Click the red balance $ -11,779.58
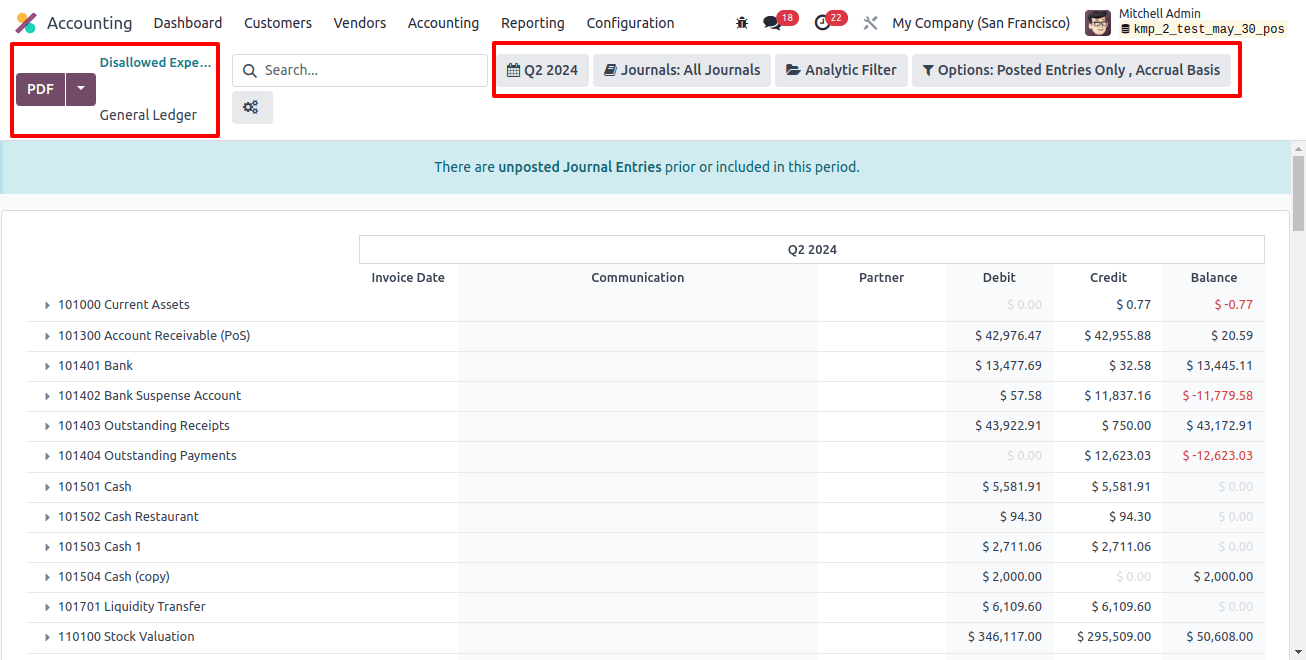Viewport: 1306px width, 660px height. click(x=1217, y=396)
